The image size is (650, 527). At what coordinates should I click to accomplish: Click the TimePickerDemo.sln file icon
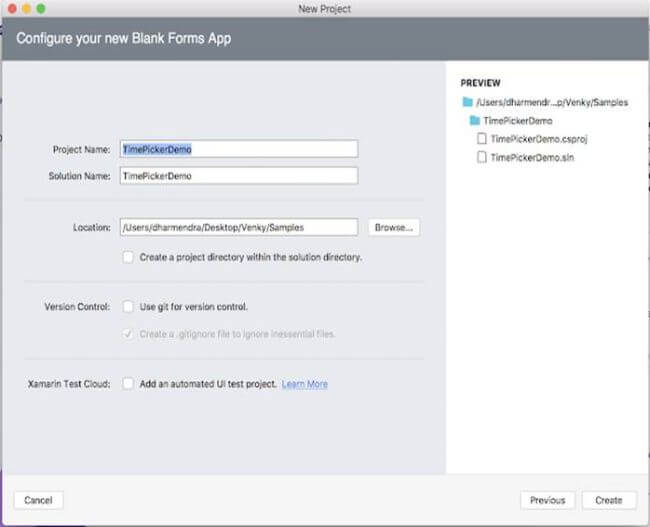point(483,157)
